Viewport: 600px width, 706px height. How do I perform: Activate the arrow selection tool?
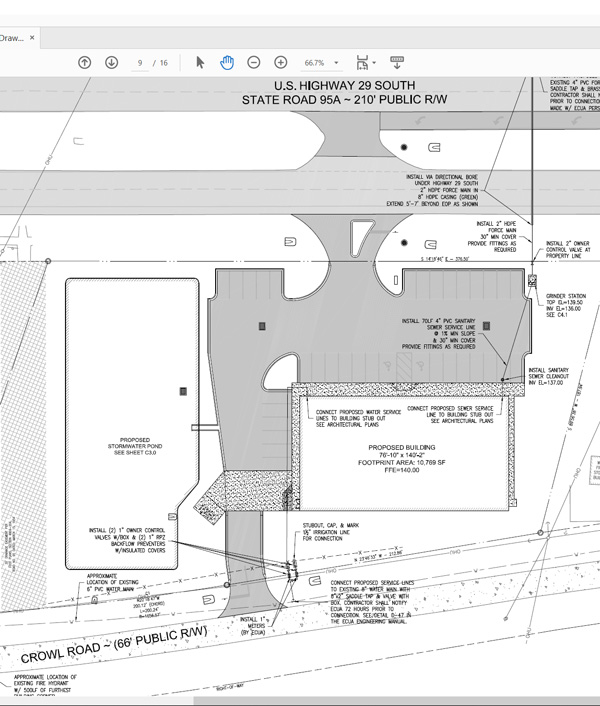pyautogui.click(x=200, y=62)
